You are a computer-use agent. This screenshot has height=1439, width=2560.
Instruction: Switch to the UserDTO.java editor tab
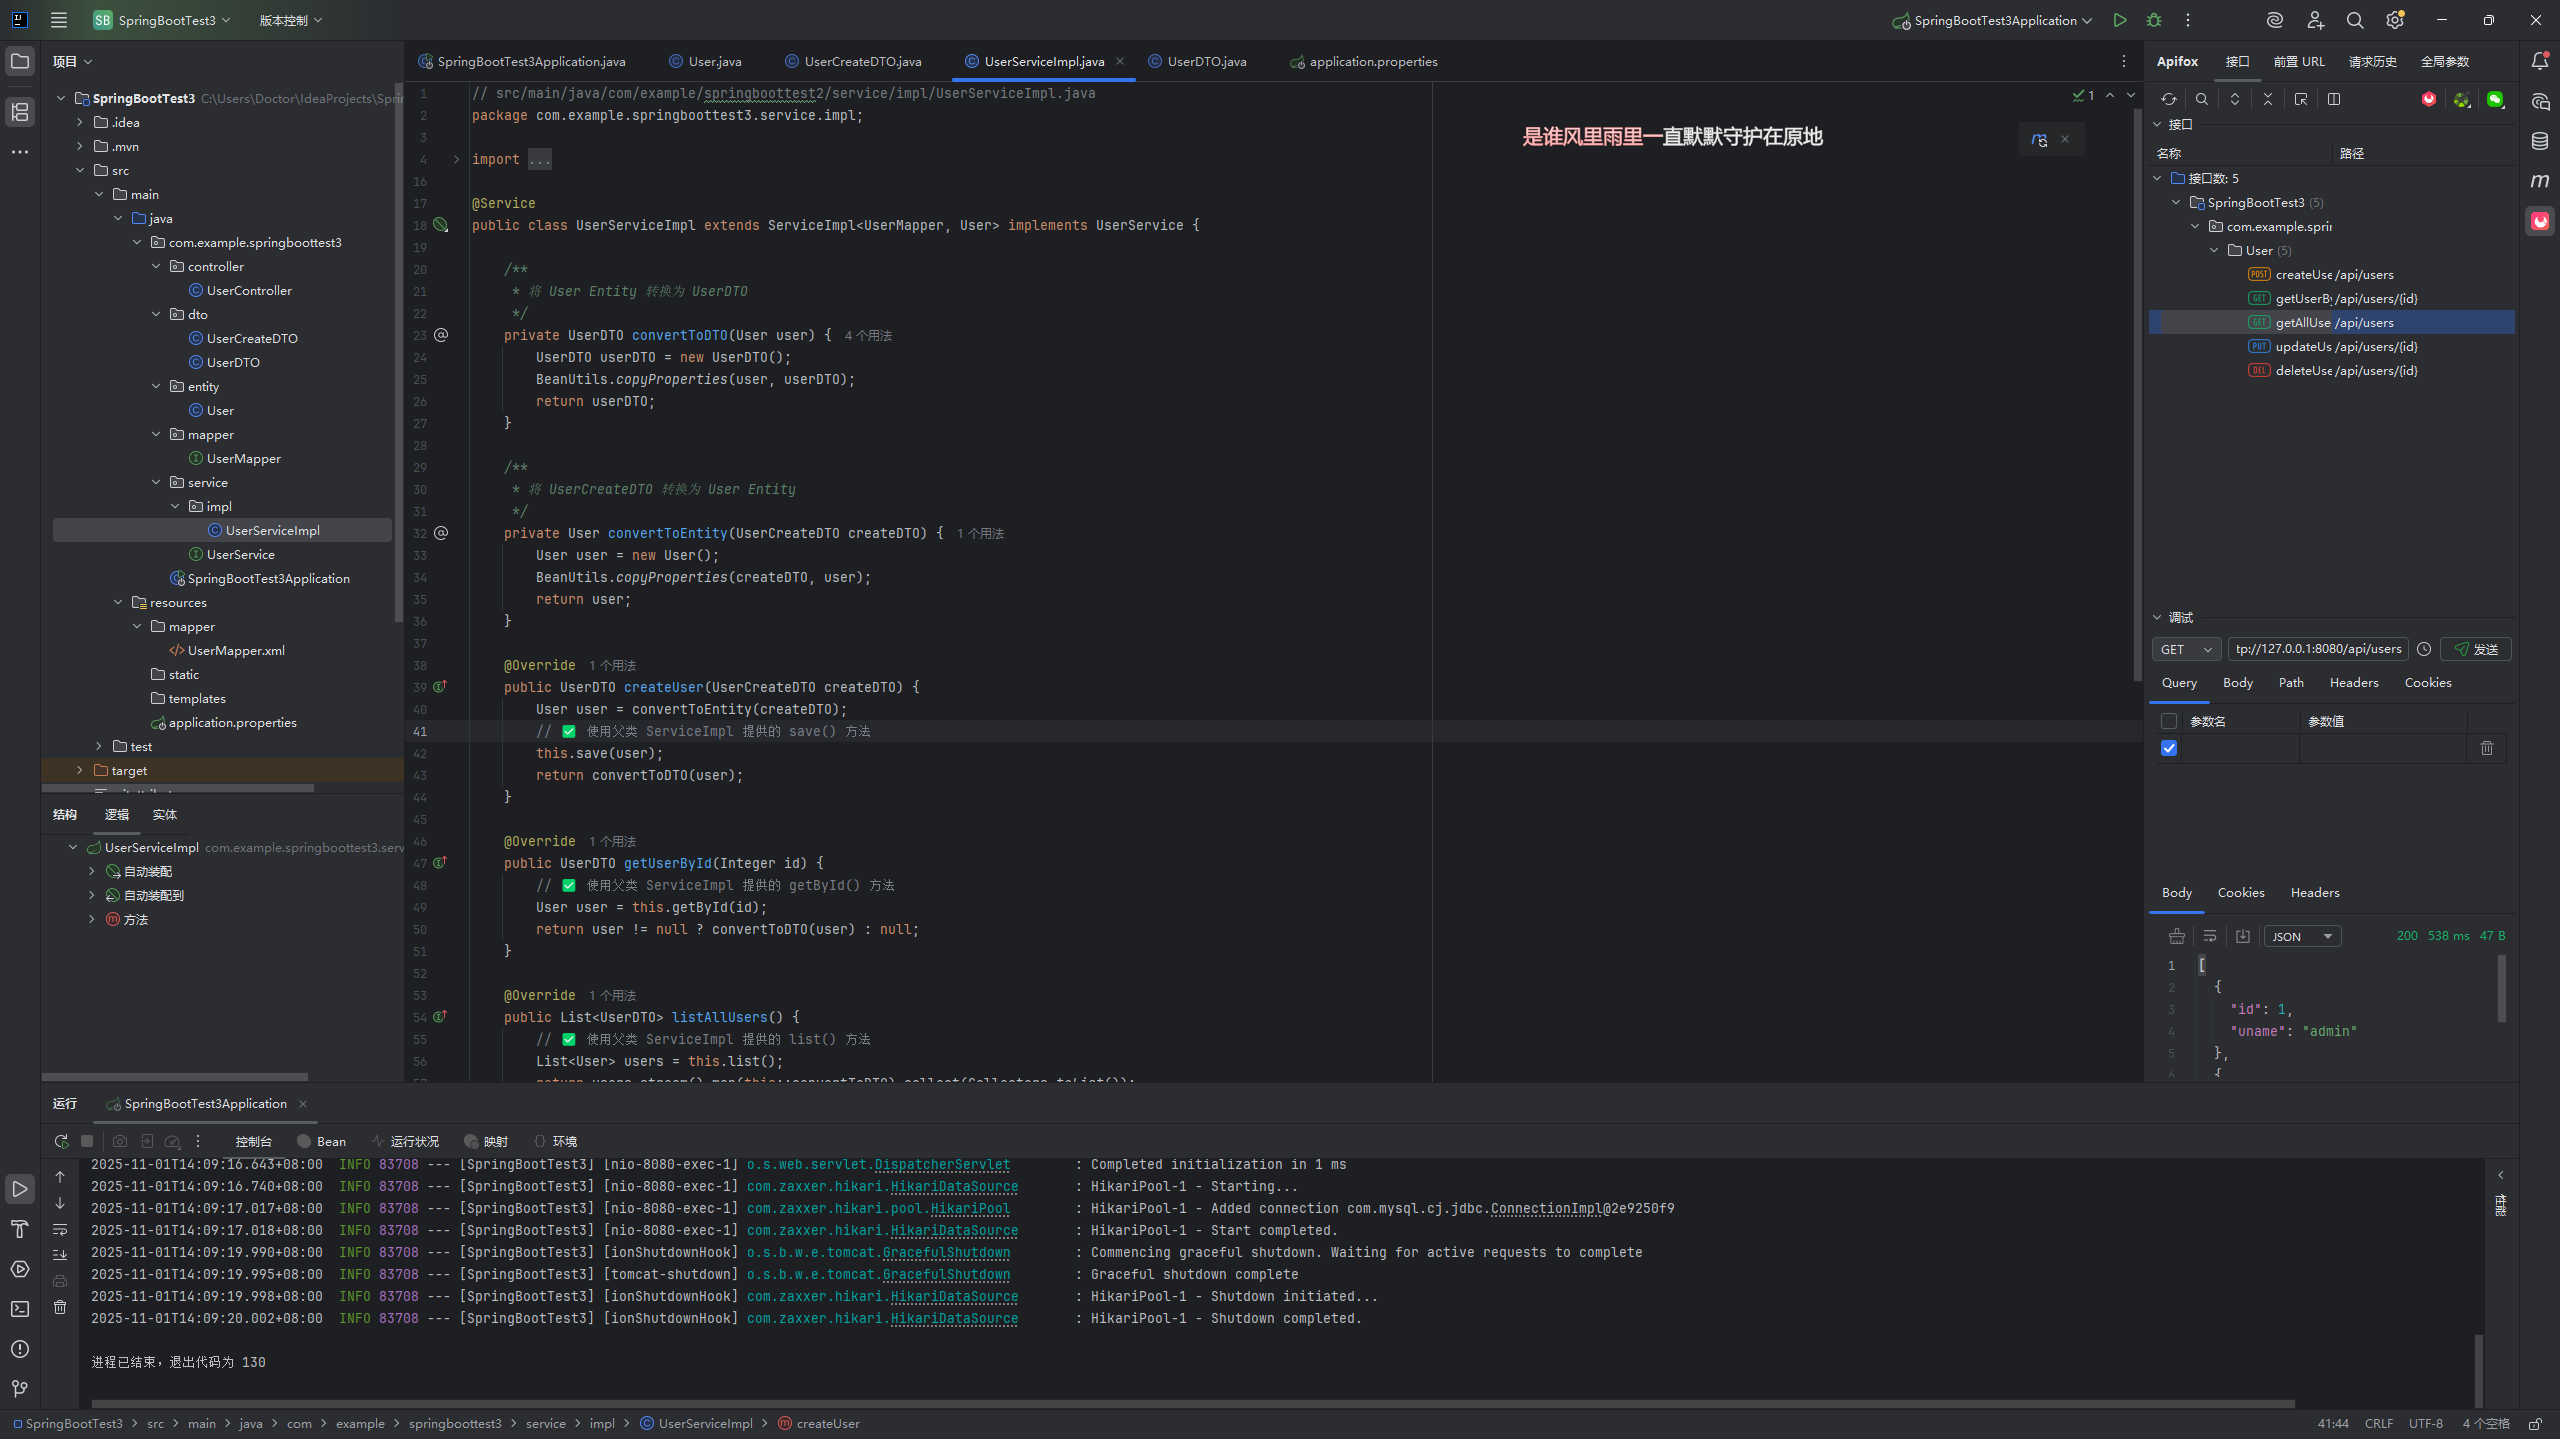1206,61
